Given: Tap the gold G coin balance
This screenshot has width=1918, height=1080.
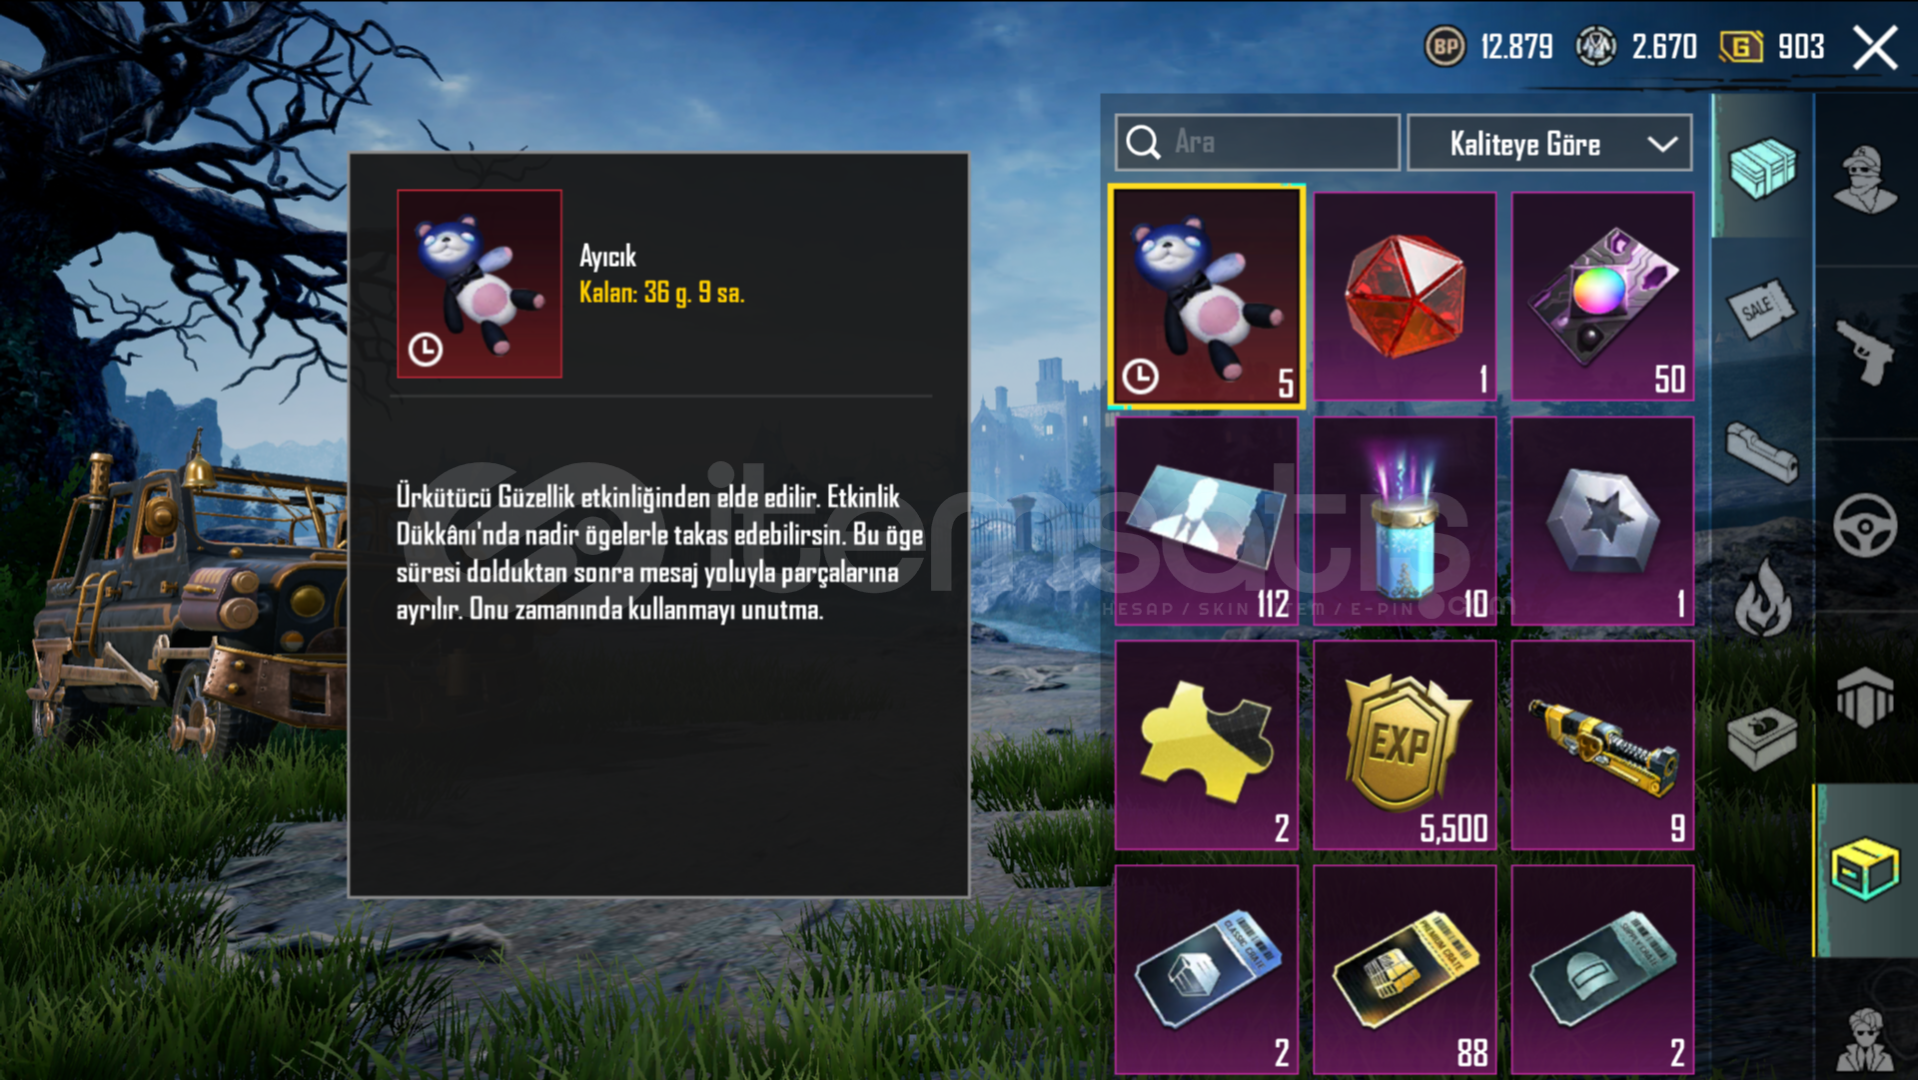Looking at the screenshot, I should tap(1772, 46).
